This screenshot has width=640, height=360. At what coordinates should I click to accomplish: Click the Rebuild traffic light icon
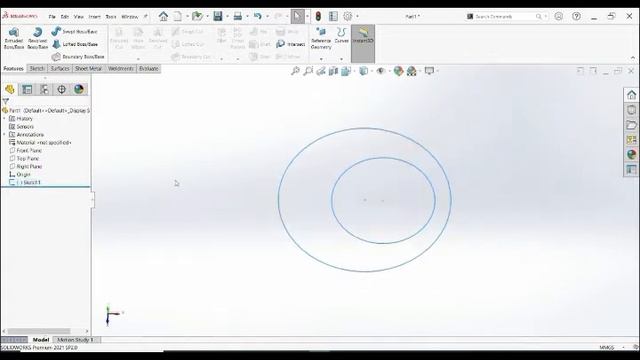318,16
